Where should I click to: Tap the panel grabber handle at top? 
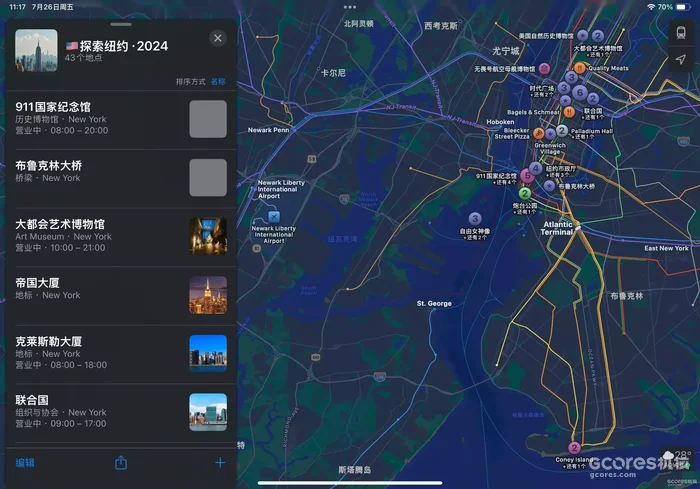click(121, 24)
